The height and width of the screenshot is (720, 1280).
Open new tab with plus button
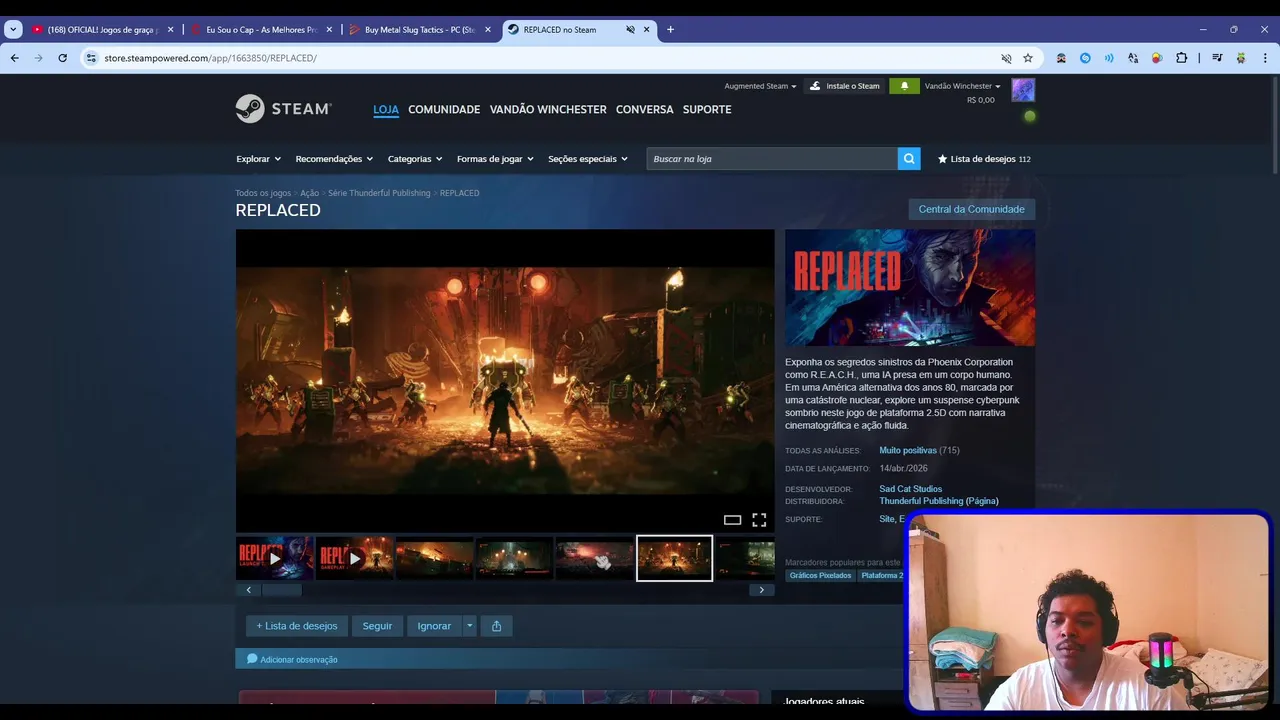(670, 29)
